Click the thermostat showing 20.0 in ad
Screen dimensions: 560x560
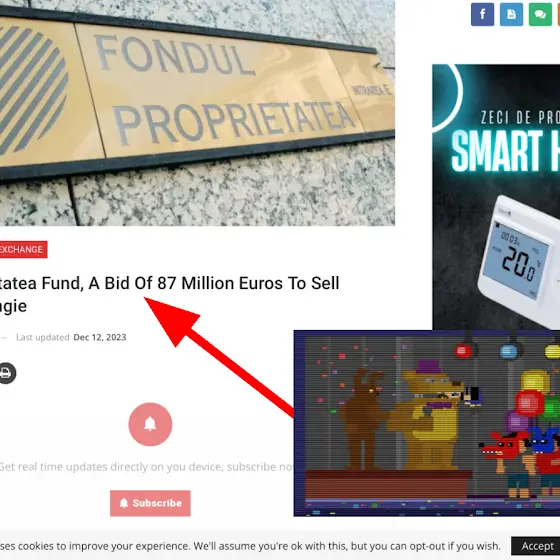520,262
